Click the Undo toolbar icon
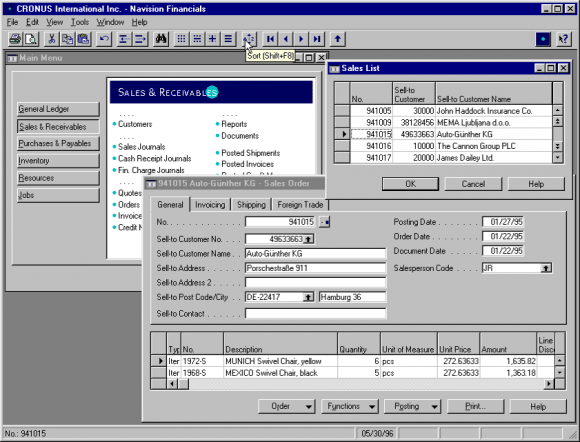This screenshot has height=442, width=580. [x=104, y=39]
